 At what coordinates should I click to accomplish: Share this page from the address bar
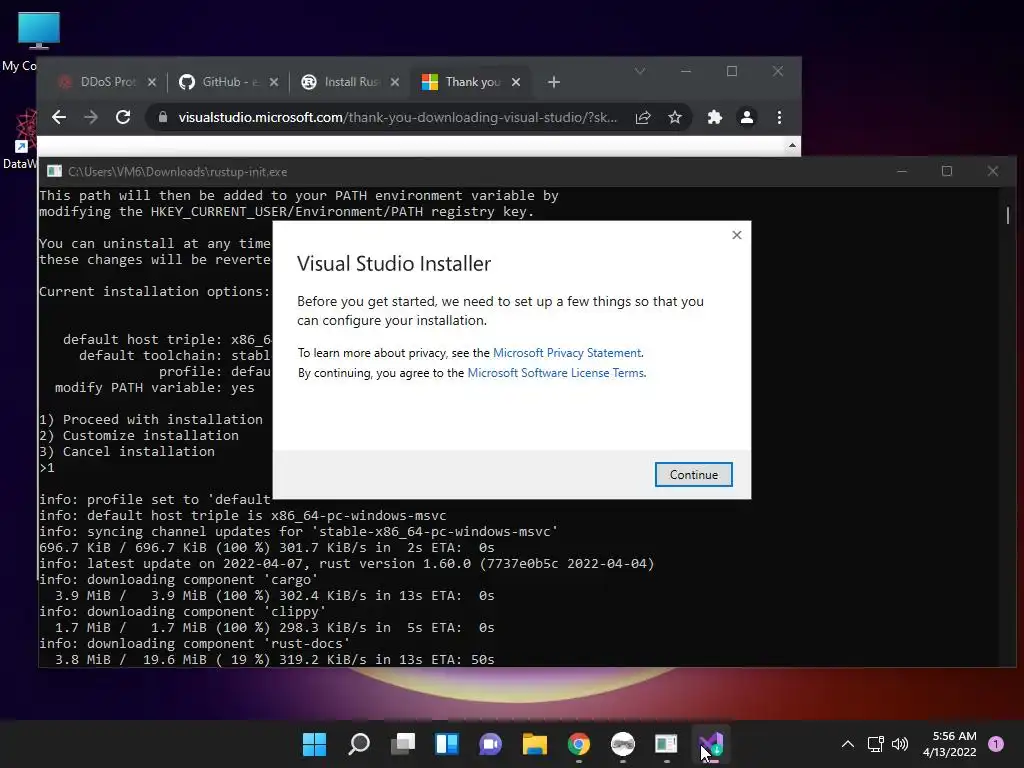pos(643,118)
